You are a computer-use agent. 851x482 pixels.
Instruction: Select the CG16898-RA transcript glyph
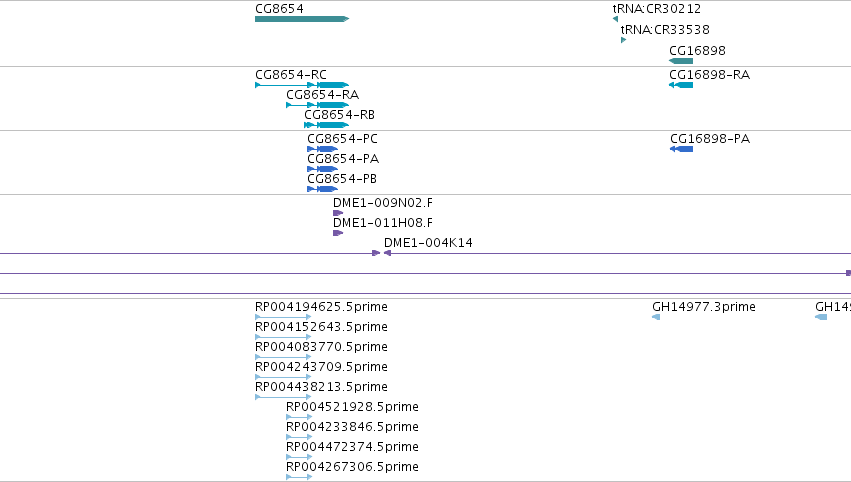681,85
